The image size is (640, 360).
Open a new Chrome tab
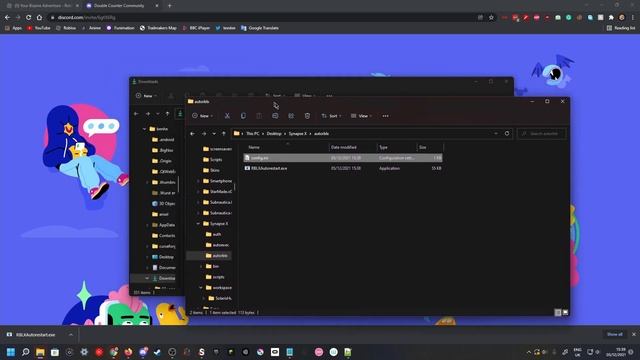(169, 6)
